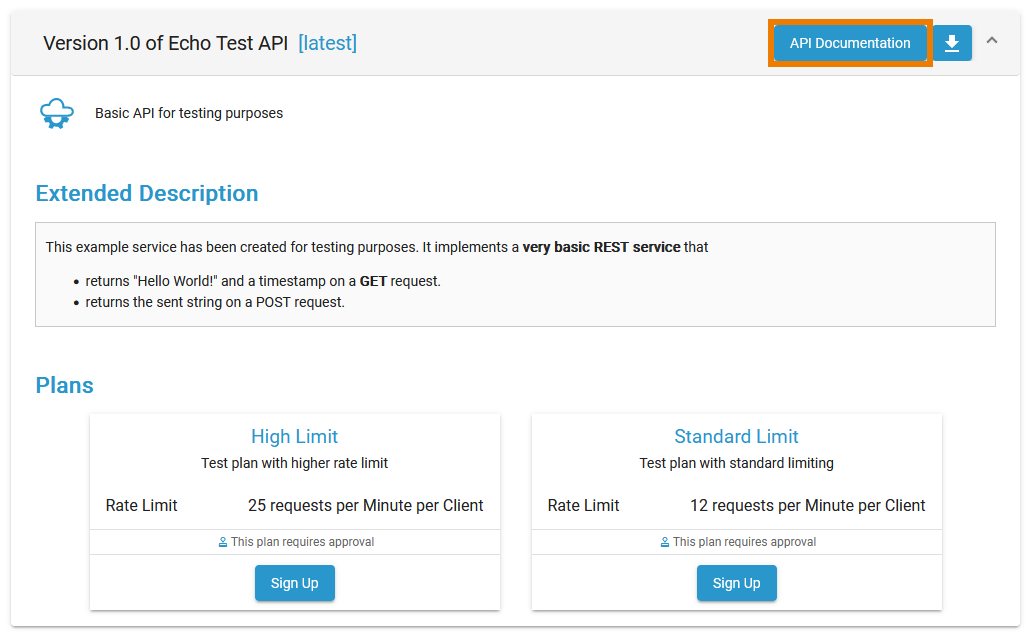Select the Standard Limit plan title
This screenshot has width=1032, height=634.
[736, 436]
